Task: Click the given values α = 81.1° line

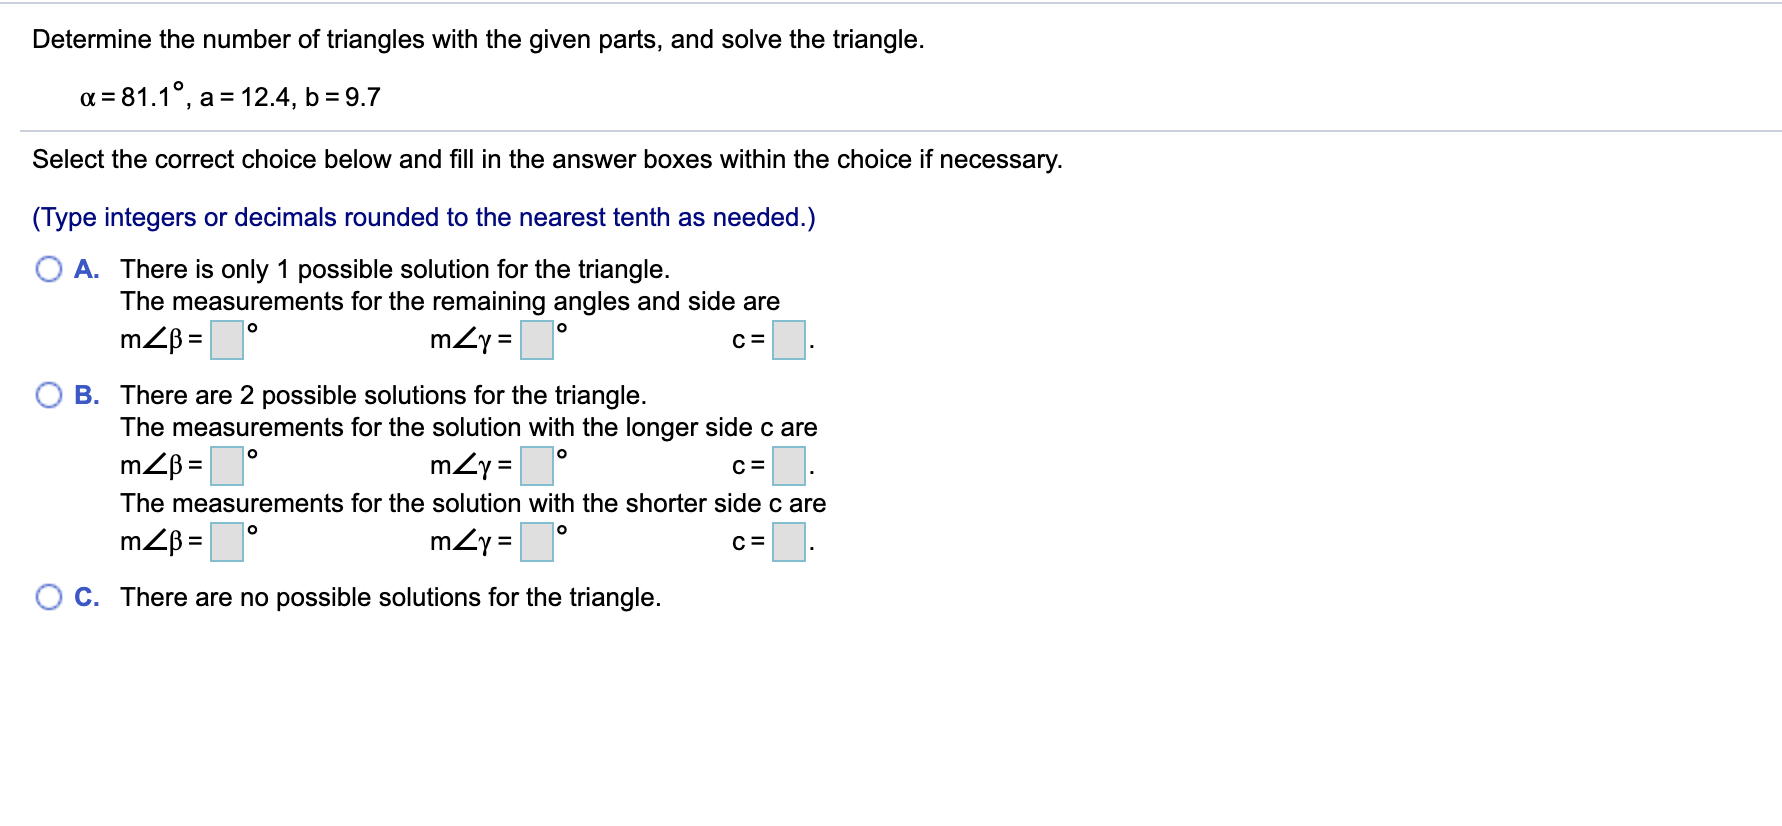Action: click(x=230, y=96)
